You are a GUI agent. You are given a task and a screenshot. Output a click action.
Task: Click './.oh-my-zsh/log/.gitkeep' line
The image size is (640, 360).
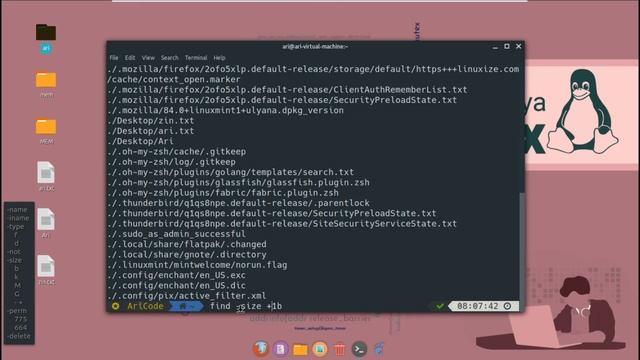click(171, 162)
